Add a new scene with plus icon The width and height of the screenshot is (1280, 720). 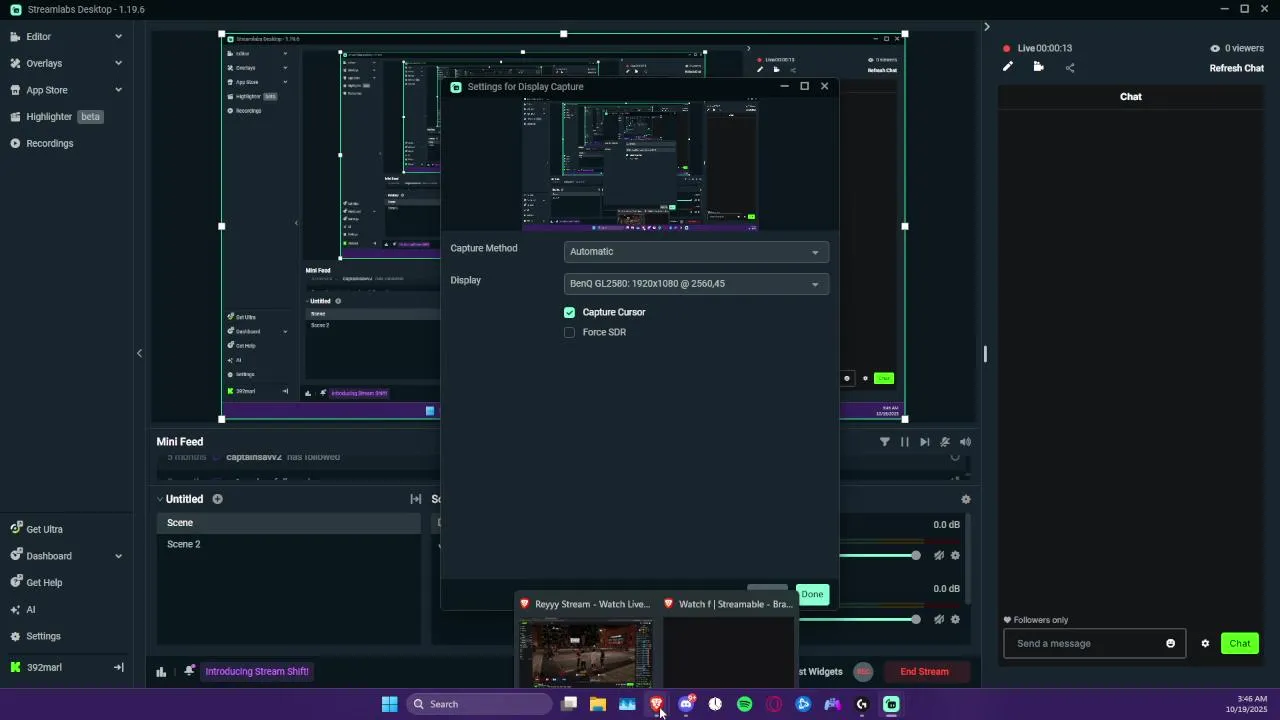(x=217, y=499)
